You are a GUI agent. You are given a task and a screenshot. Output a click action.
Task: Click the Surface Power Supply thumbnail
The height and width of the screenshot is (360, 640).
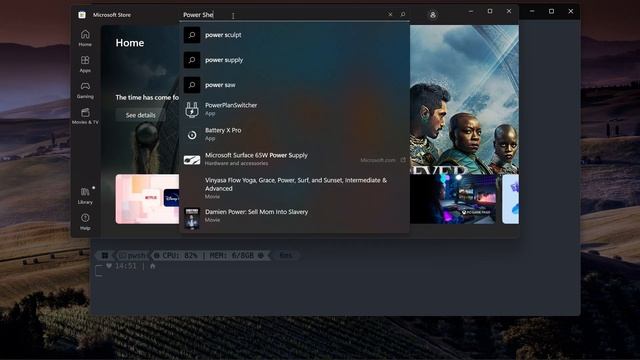point(192,160)
